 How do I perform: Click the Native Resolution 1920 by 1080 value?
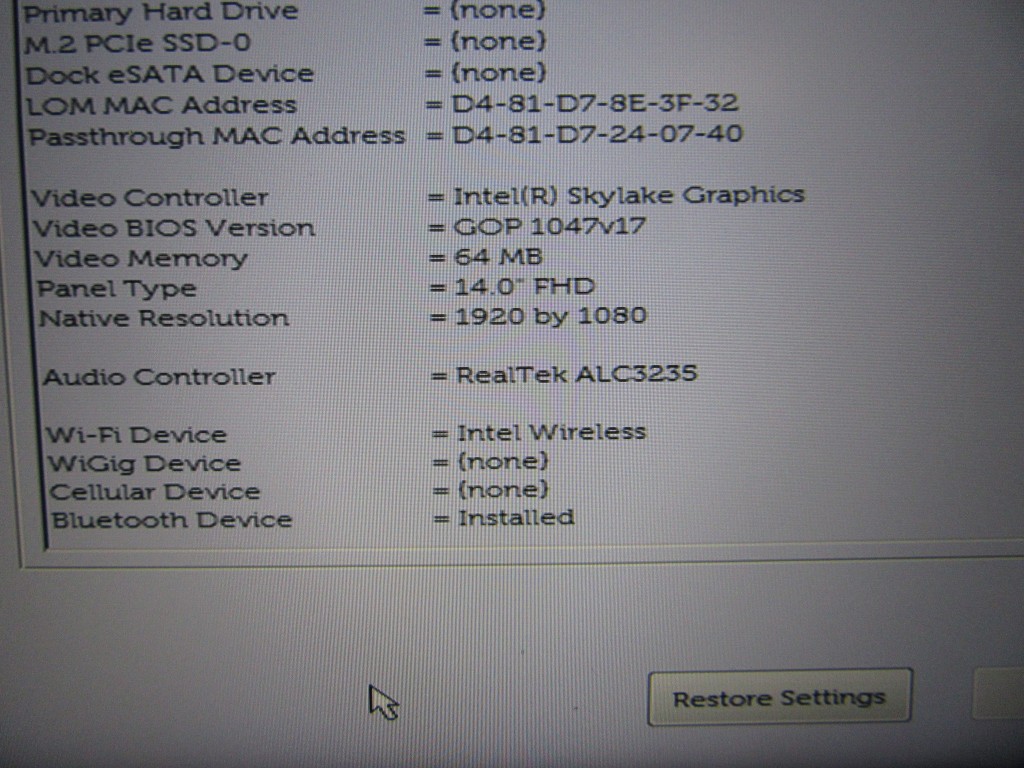pyautogui.click(x=551, y=316)
